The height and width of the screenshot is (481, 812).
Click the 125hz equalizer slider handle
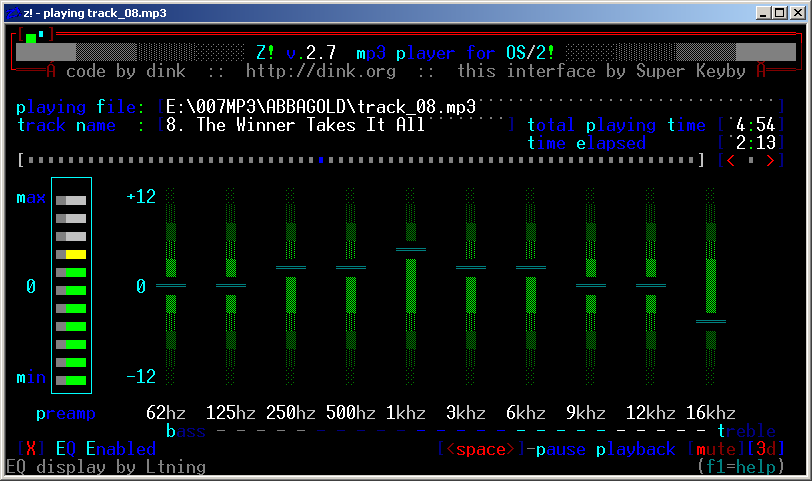[x=231, y=286]
